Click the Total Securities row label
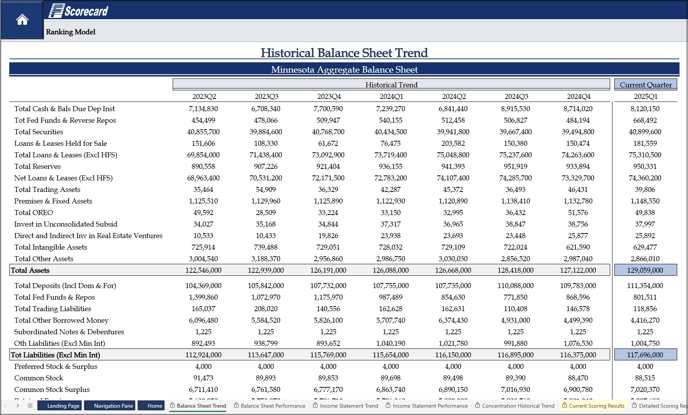 [x=39, y=132]
